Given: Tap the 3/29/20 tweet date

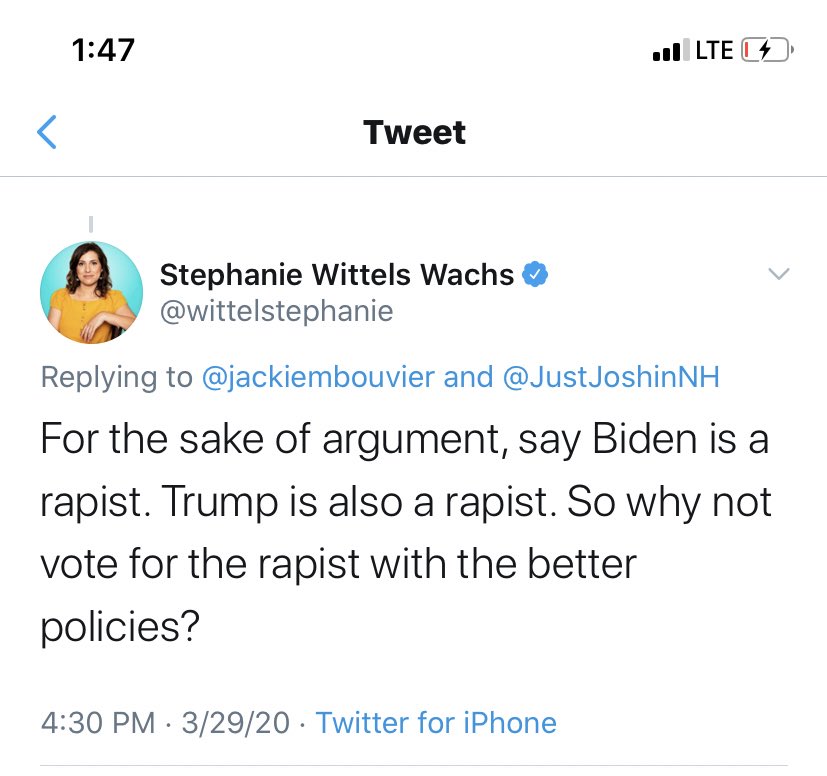Looking at the screenshot, I should pos(236,722).
